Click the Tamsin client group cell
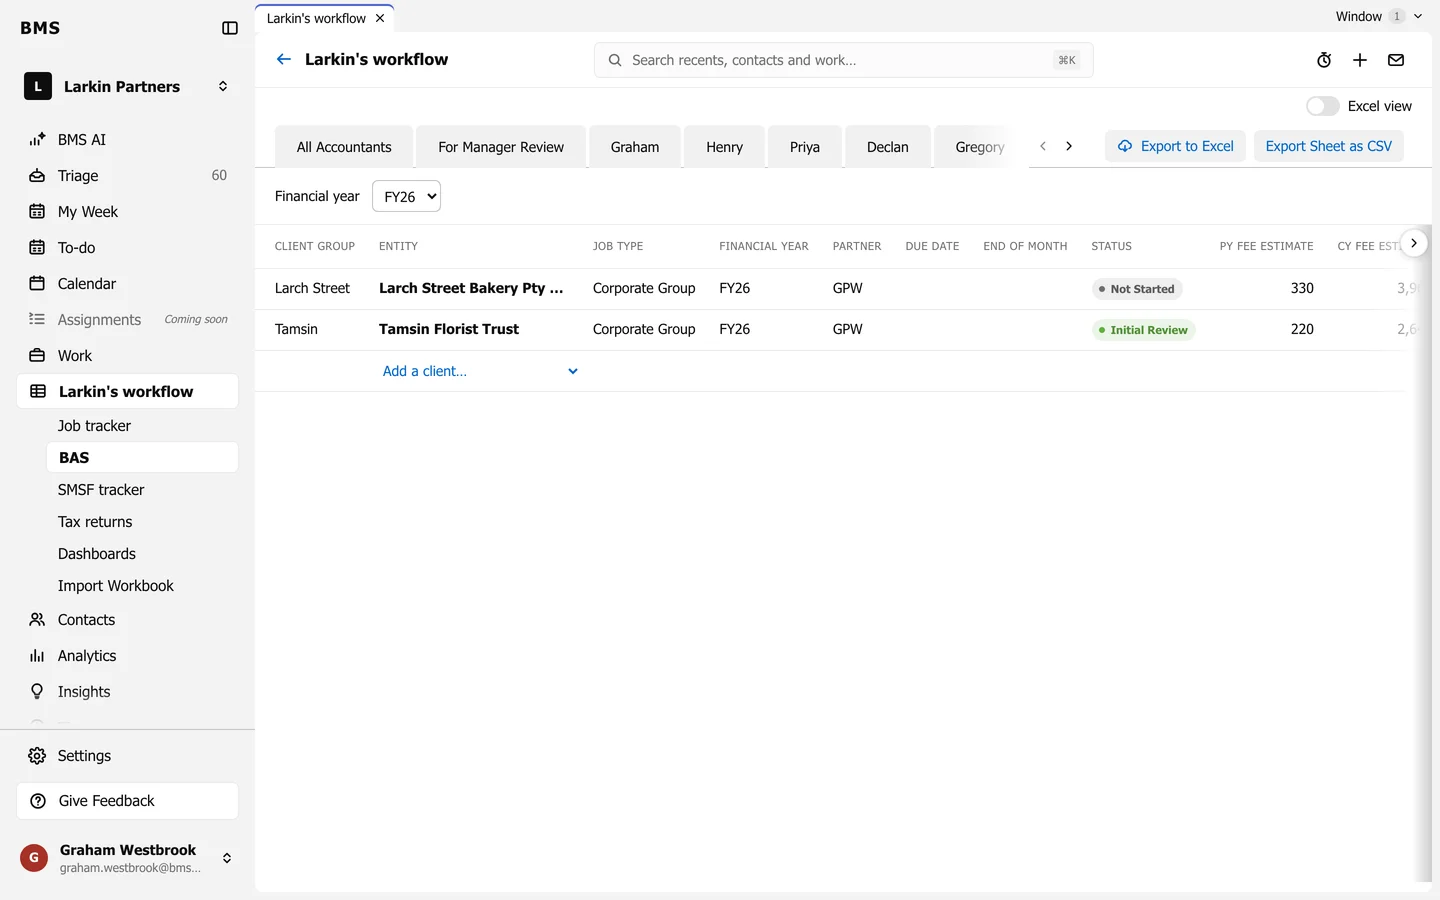The image size is (1440, 900). click(296, 329)
